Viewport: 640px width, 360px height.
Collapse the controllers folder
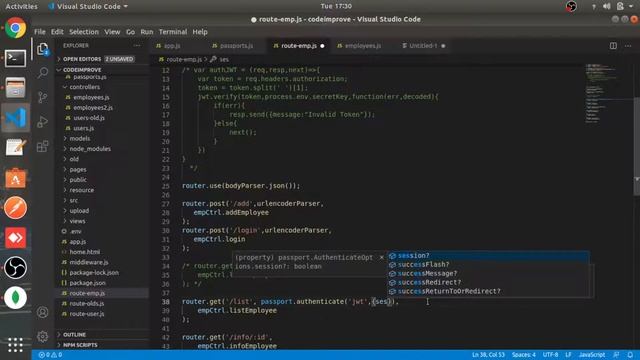click(x=84, y=87)
